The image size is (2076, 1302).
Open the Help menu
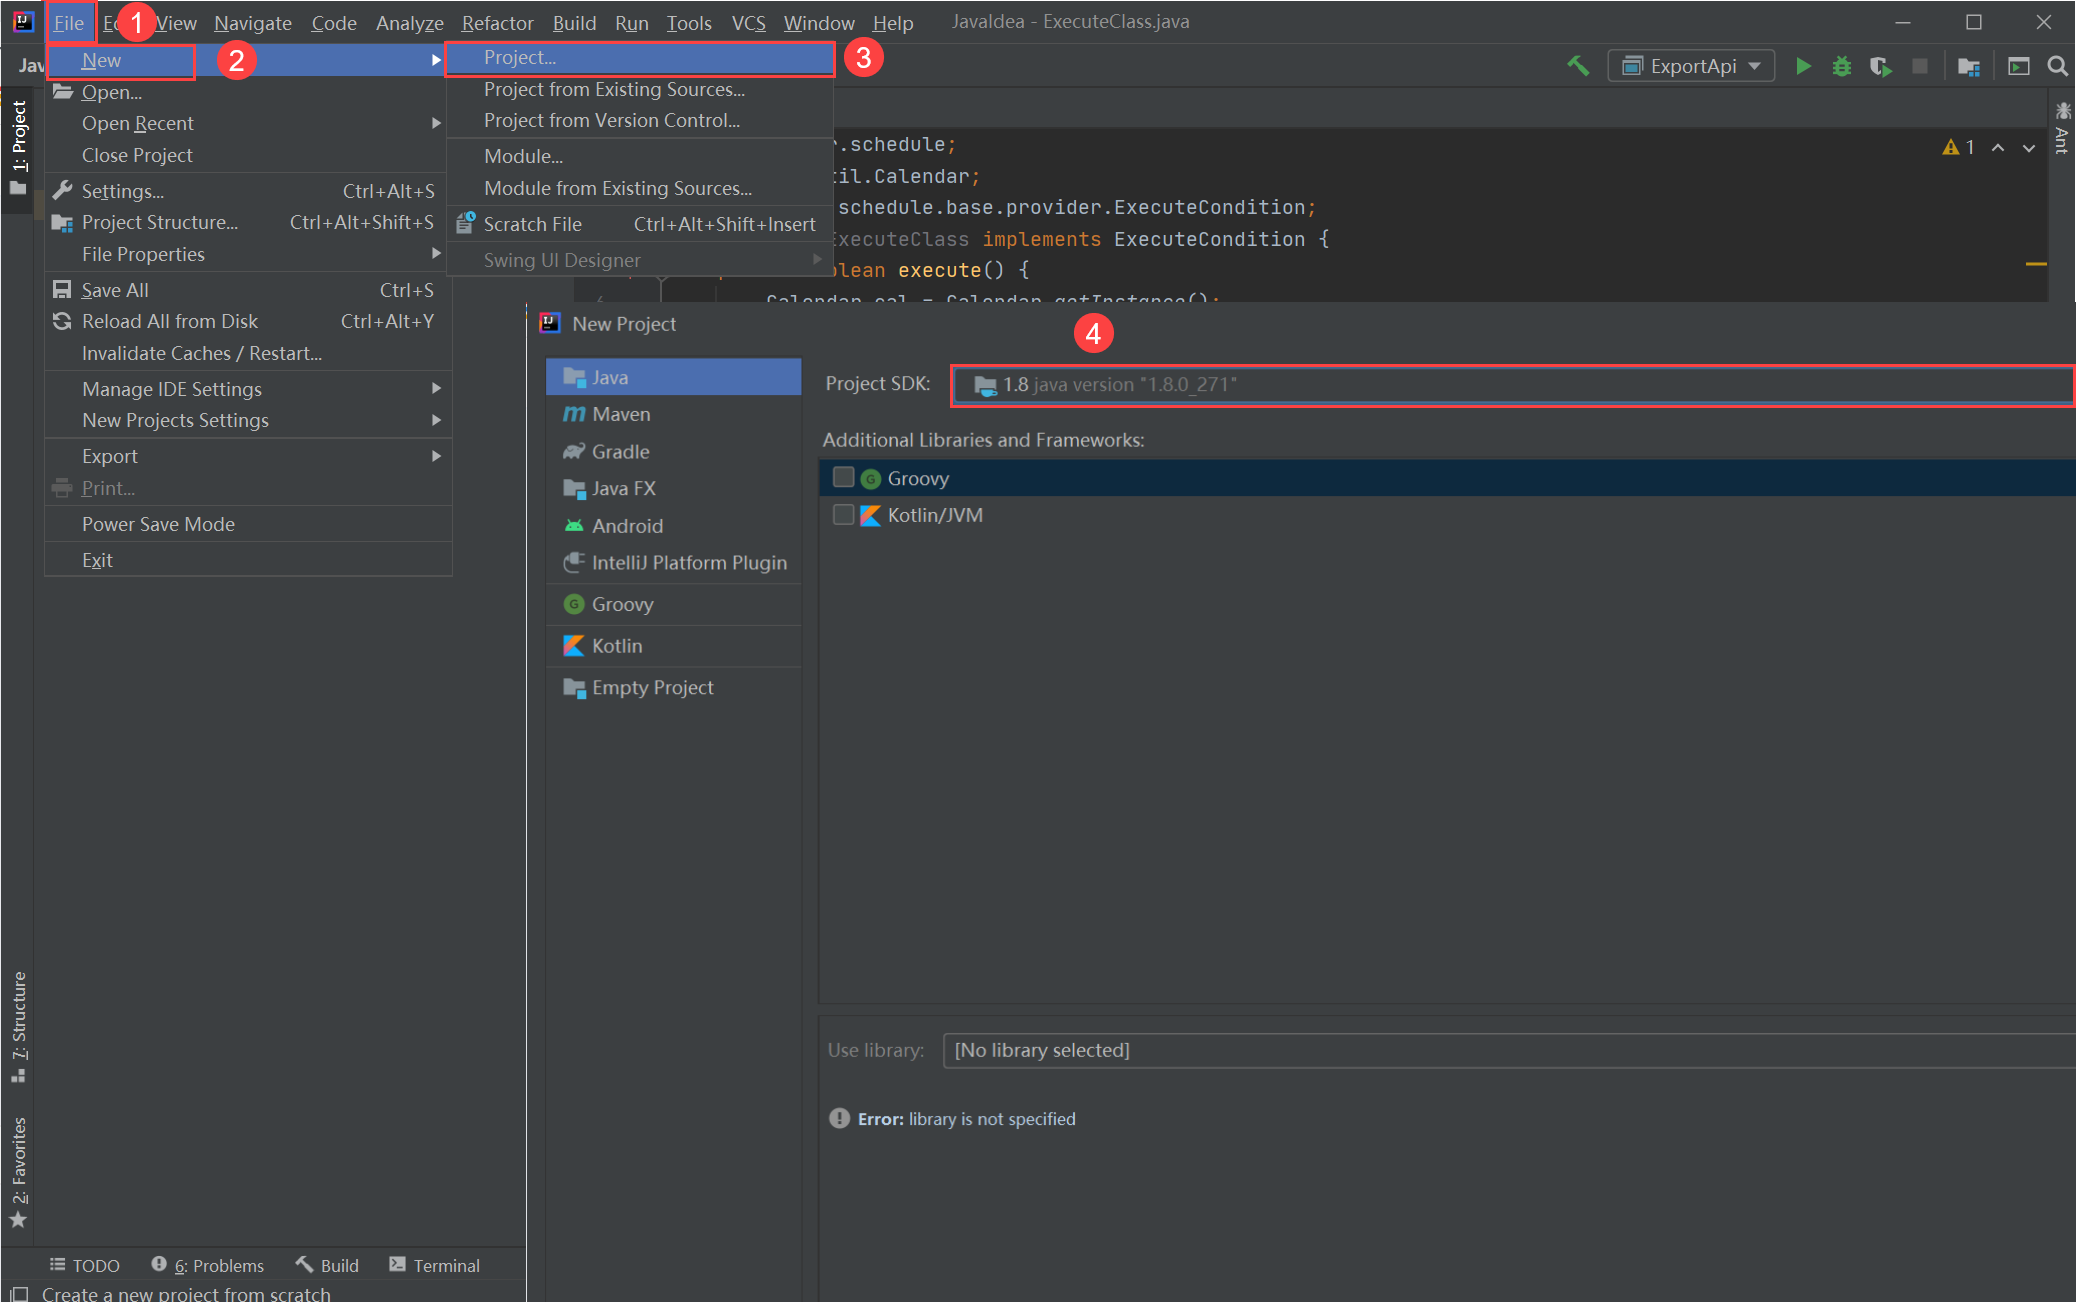(x=893, y=22)
